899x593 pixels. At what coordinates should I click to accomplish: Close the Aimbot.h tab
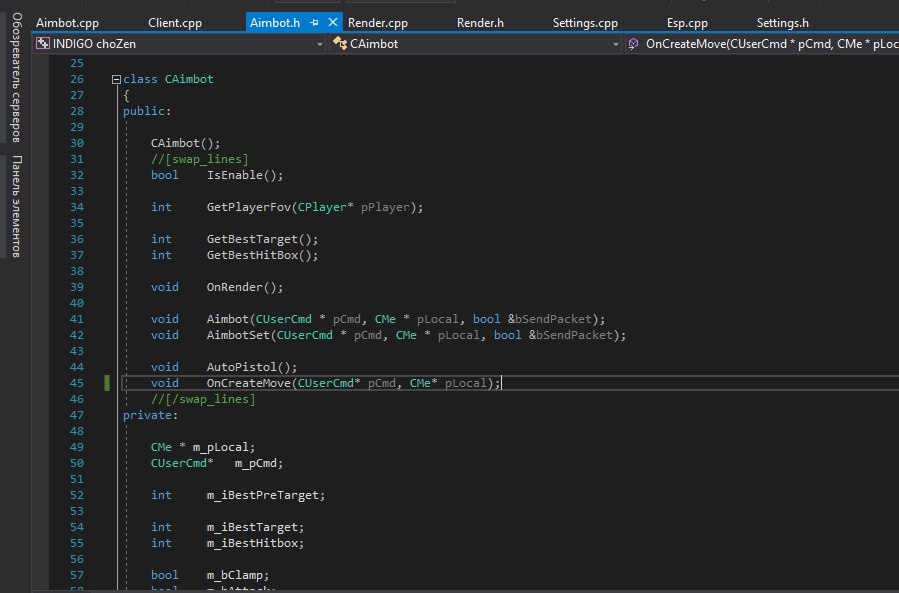point(332,22)
